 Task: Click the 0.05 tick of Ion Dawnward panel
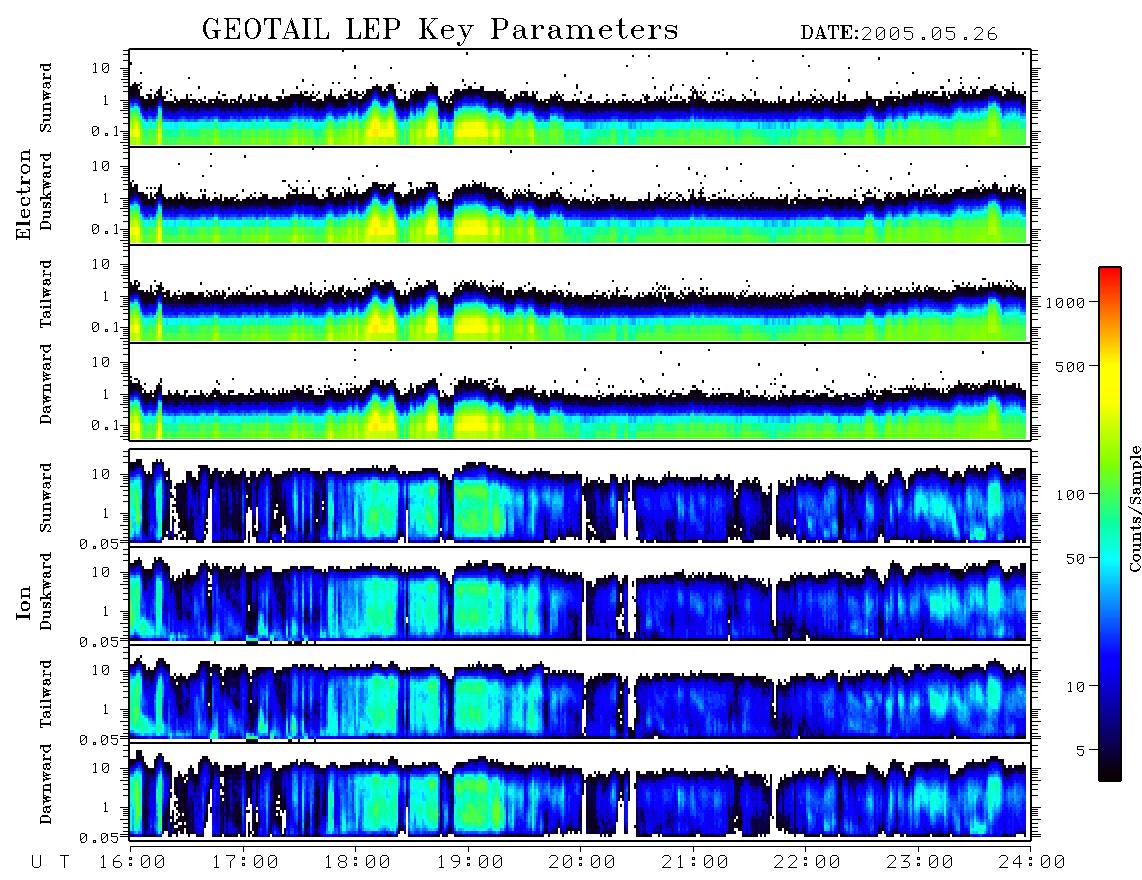tap(99, 838)
